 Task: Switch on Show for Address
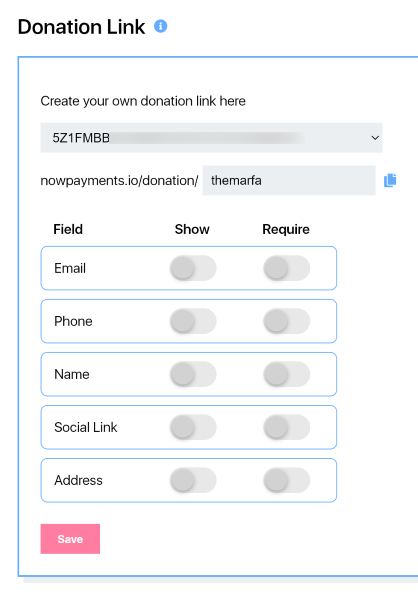tap(193, 480)
